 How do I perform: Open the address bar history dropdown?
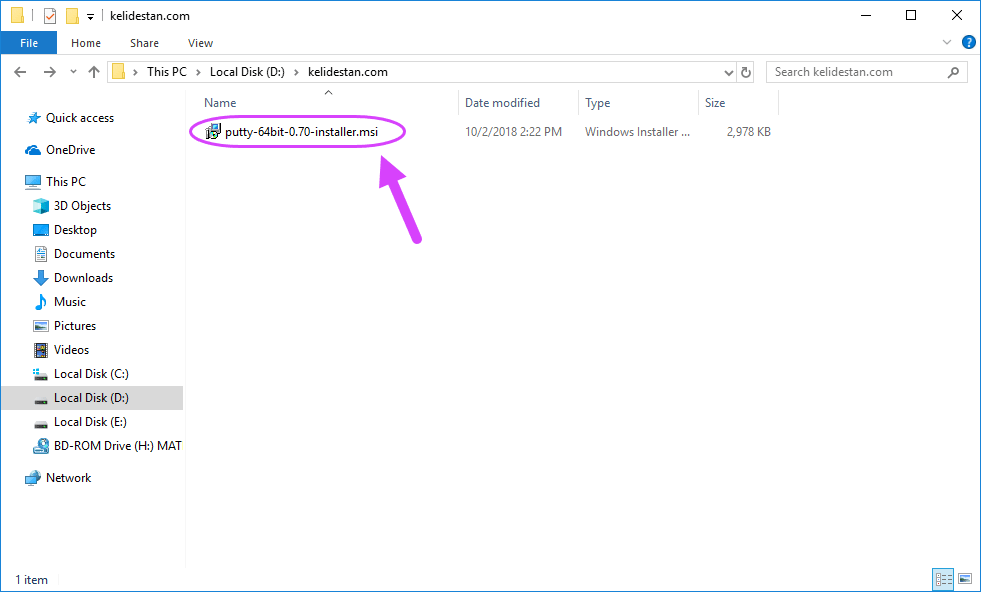728,73
